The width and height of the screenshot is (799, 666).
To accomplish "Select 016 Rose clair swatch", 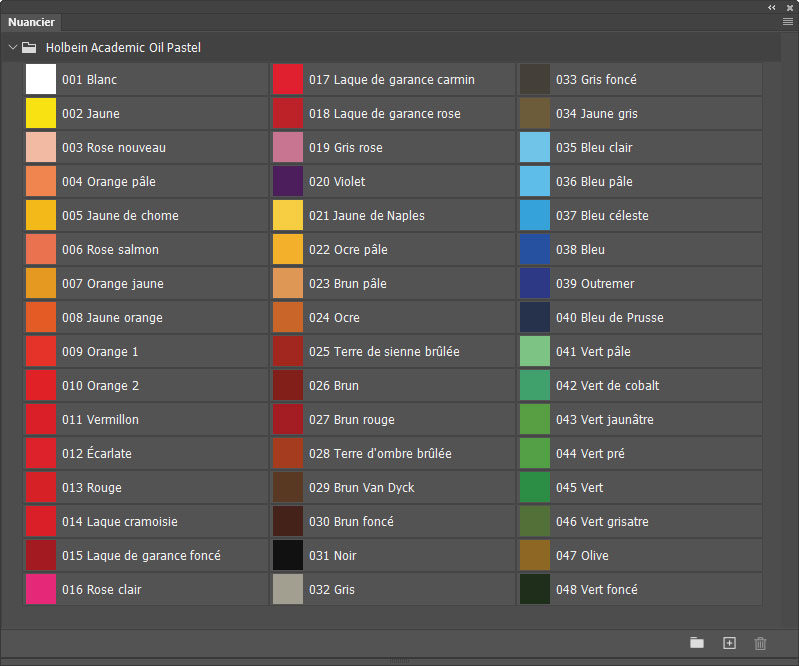I will coord(41,590).
